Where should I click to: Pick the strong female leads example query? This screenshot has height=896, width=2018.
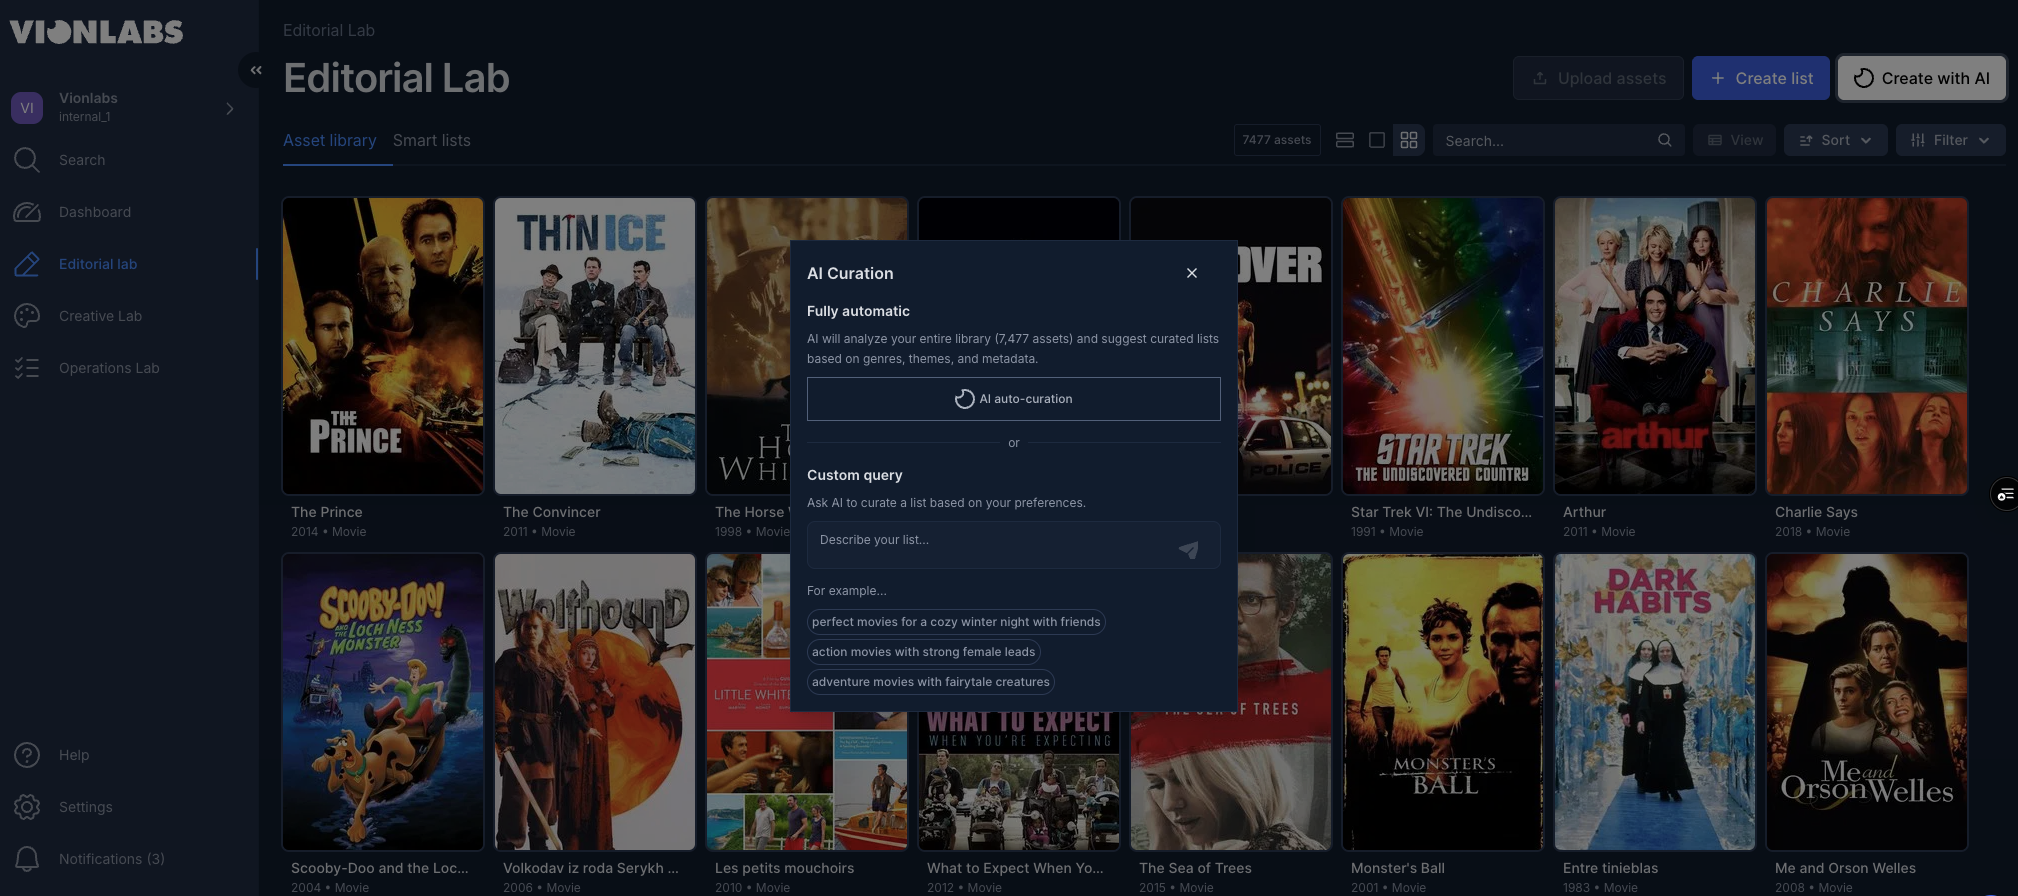point(923,652)
